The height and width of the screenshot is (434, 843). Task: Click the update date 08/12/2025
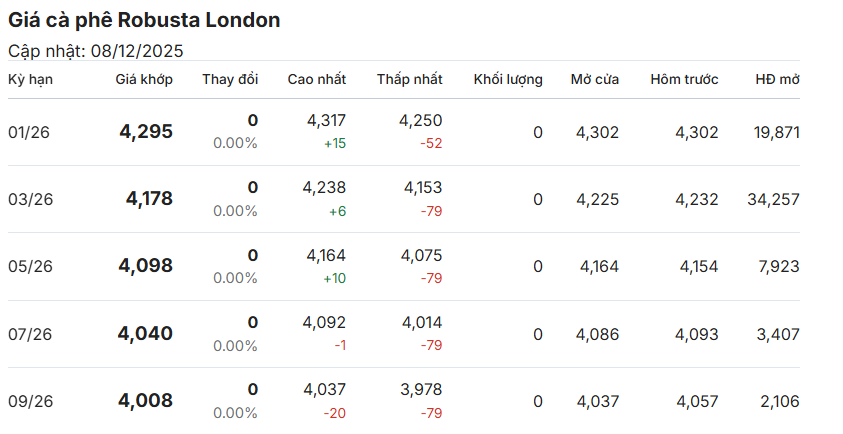[137, 51]
